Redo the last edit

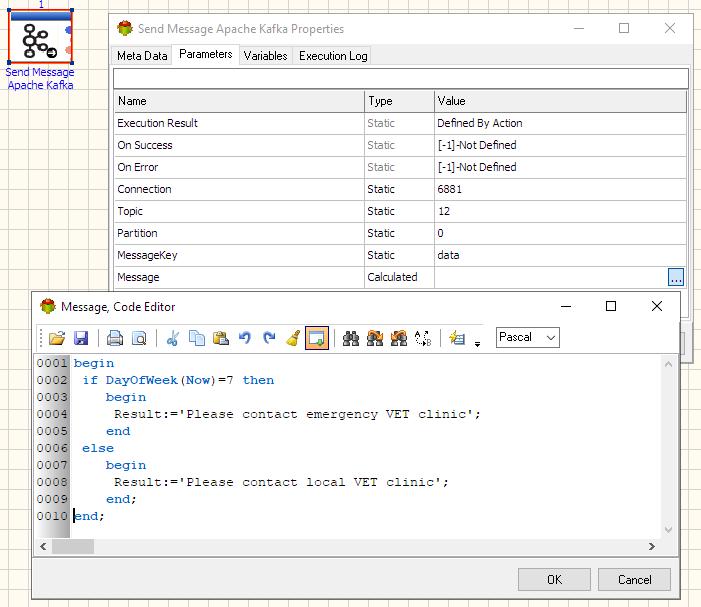269,338
